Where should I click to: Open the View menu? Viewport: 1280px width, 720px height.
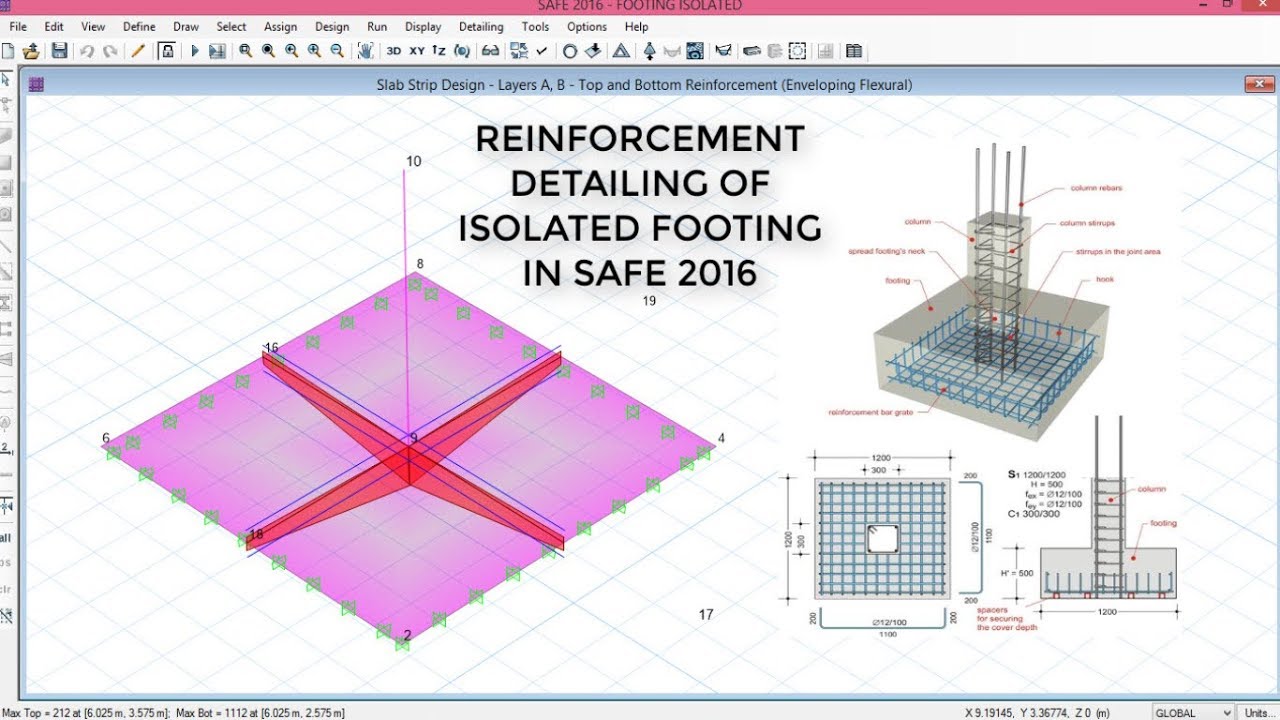(93, 27)
